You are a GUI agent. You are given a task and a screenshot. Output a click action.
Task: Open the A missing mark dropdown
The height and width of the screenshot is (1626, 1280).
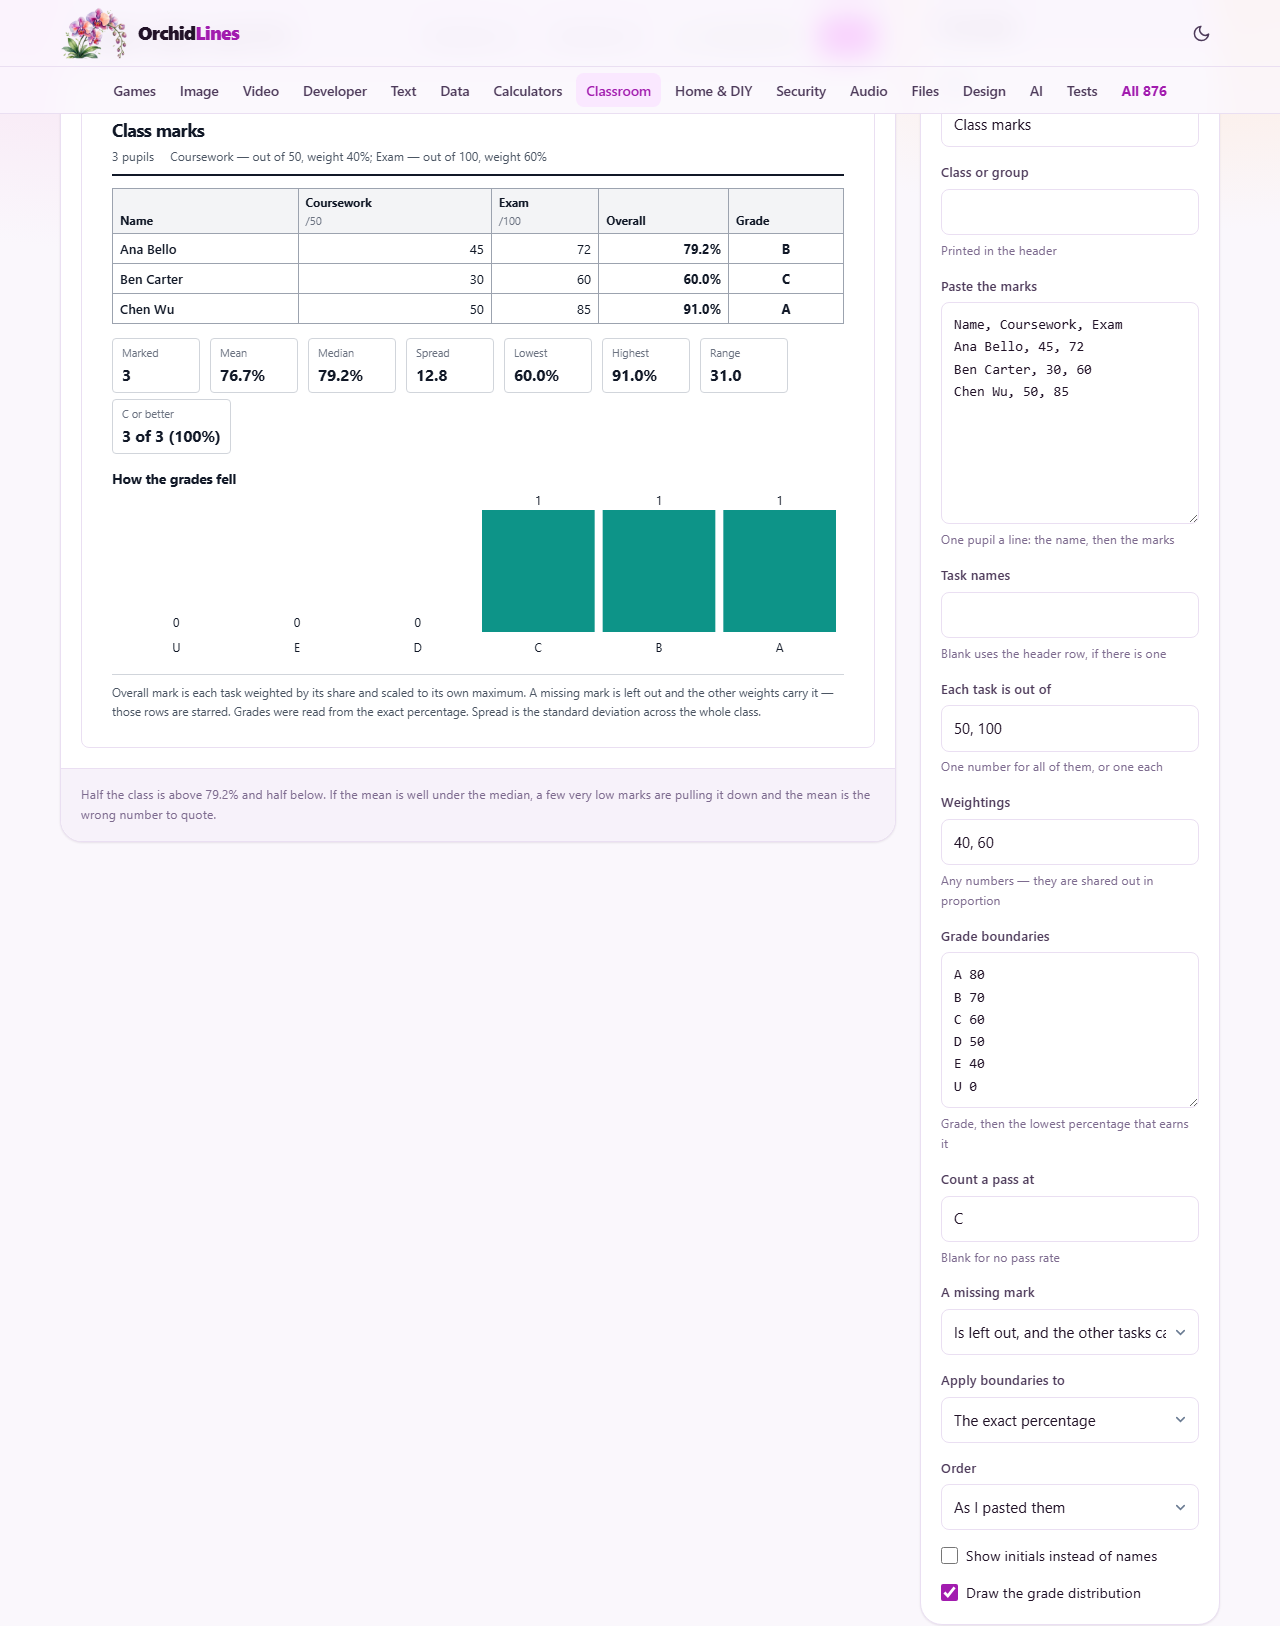click(1070, 1332)
